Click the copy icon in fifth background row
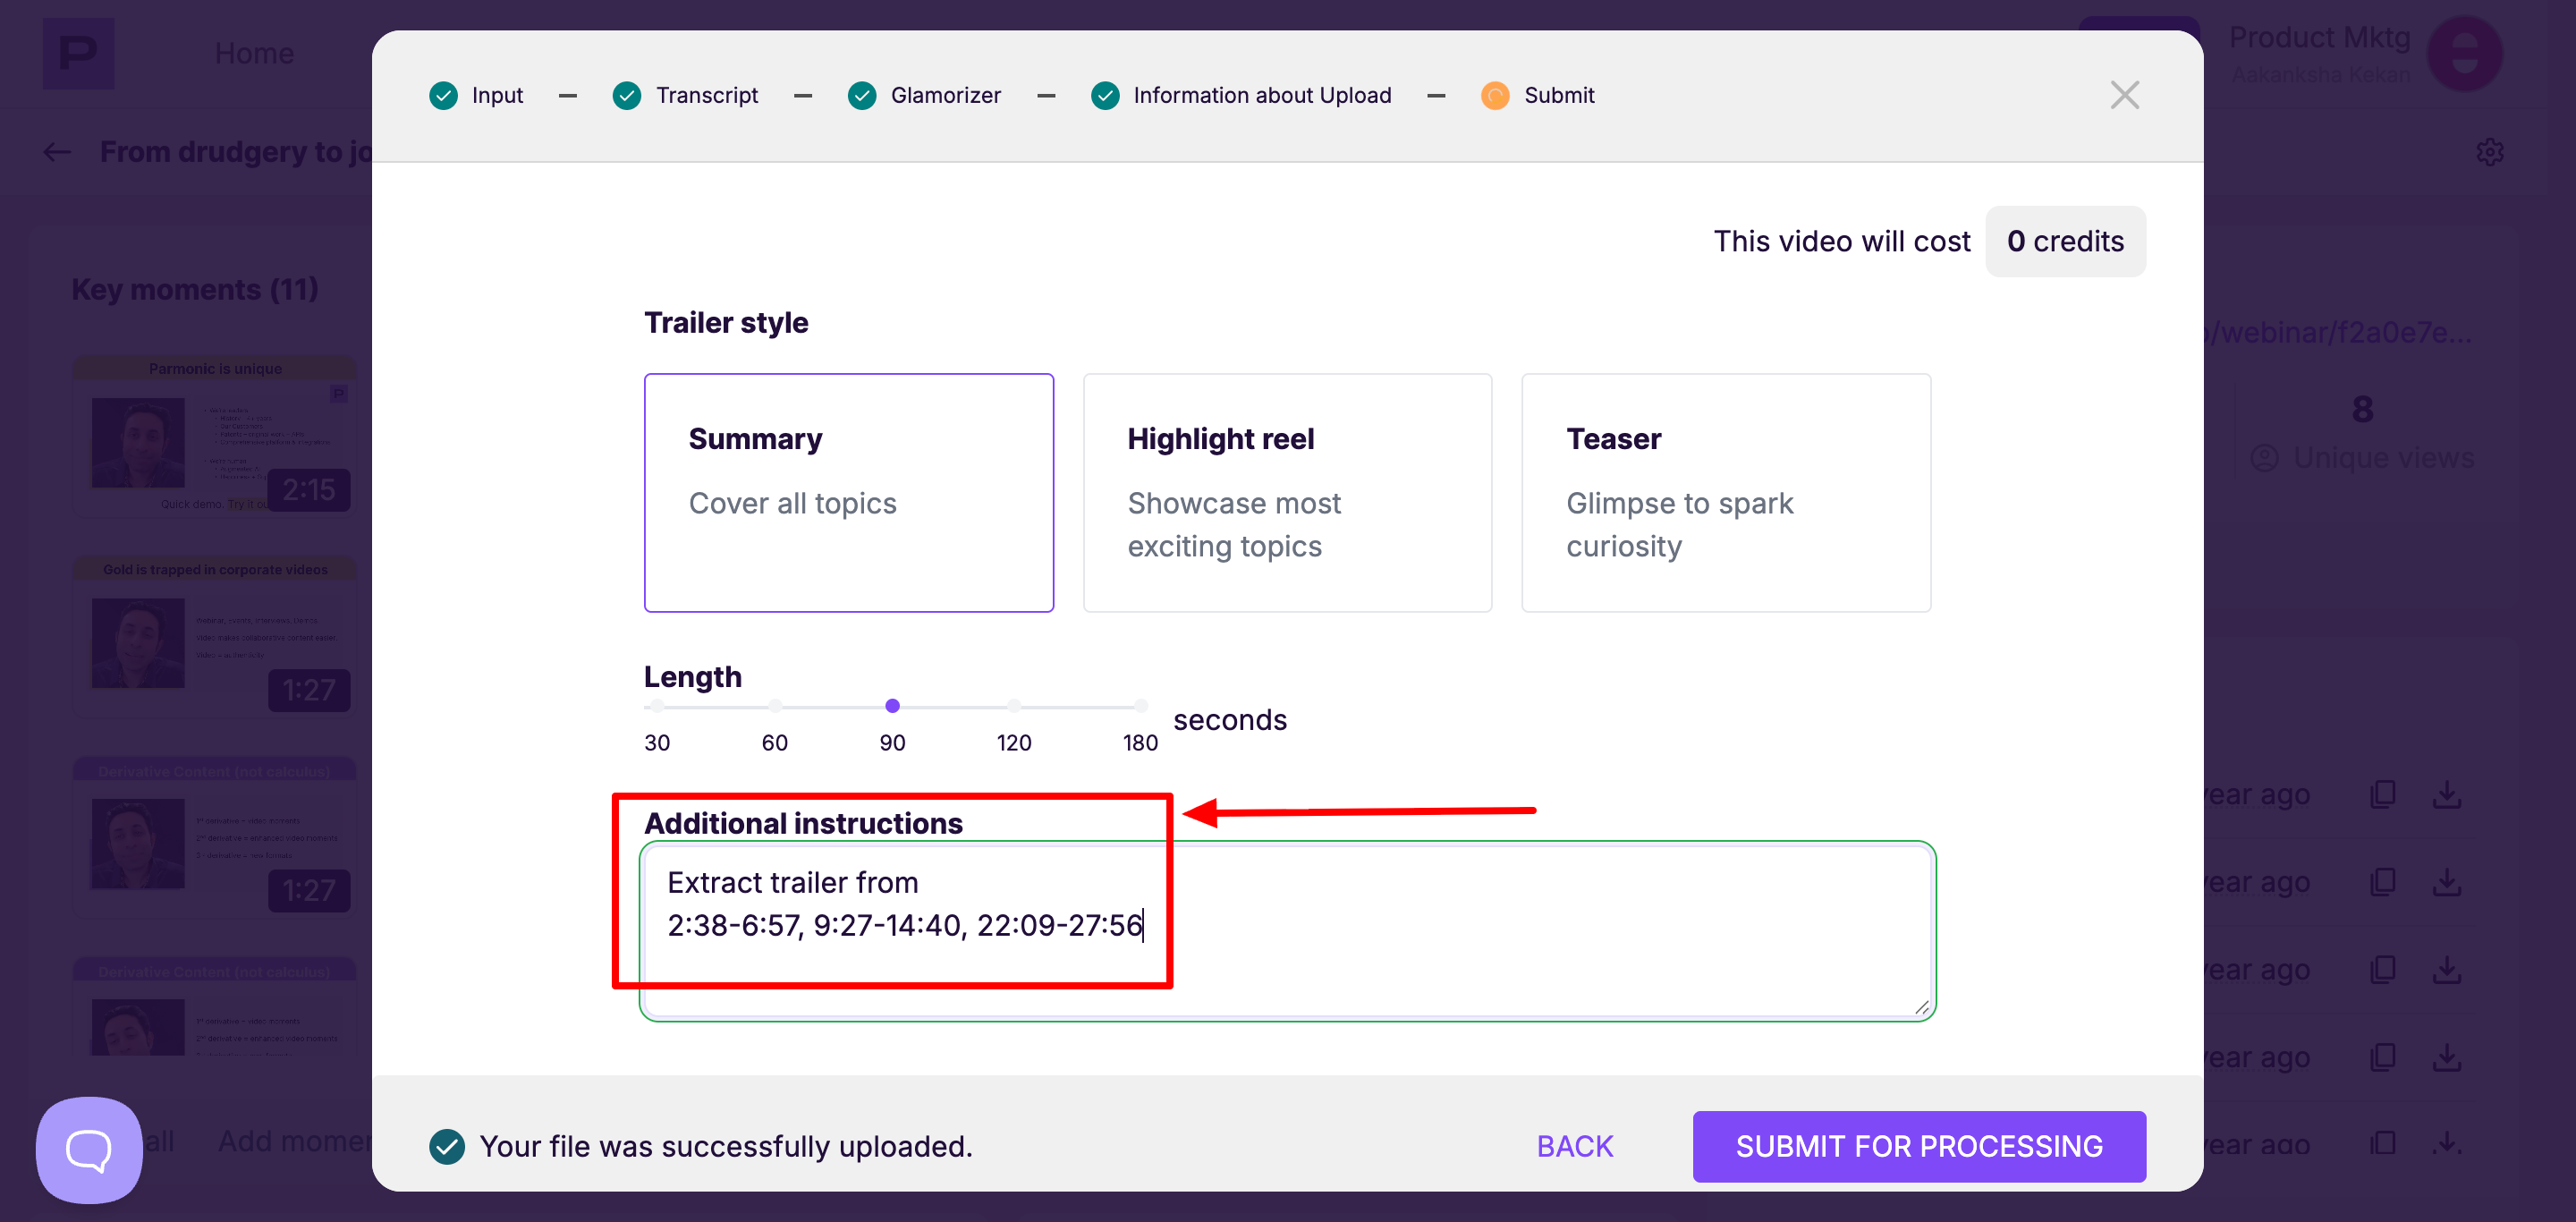The height and width of the screenshot is (1222, 2576). tap(2383, 1143)
